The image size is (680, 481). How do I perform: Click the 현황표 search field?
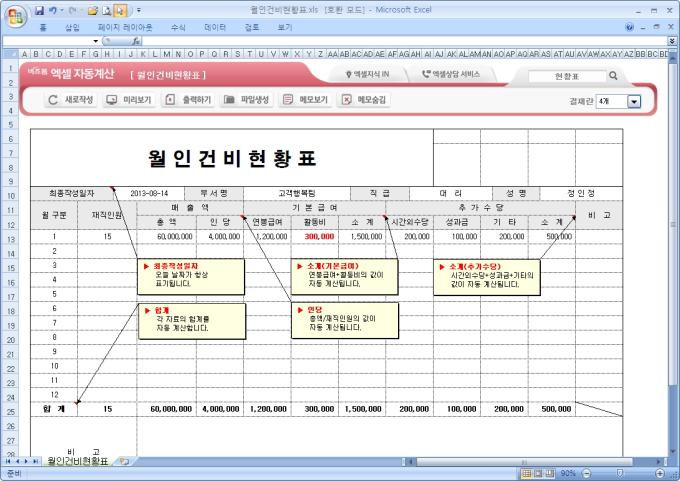567,76
